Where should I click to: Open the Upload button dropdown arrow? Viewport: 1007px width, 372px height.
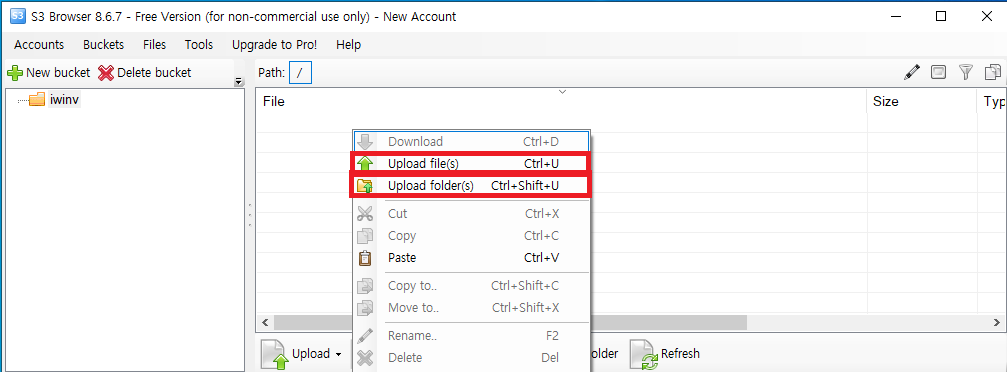point(337,354)
